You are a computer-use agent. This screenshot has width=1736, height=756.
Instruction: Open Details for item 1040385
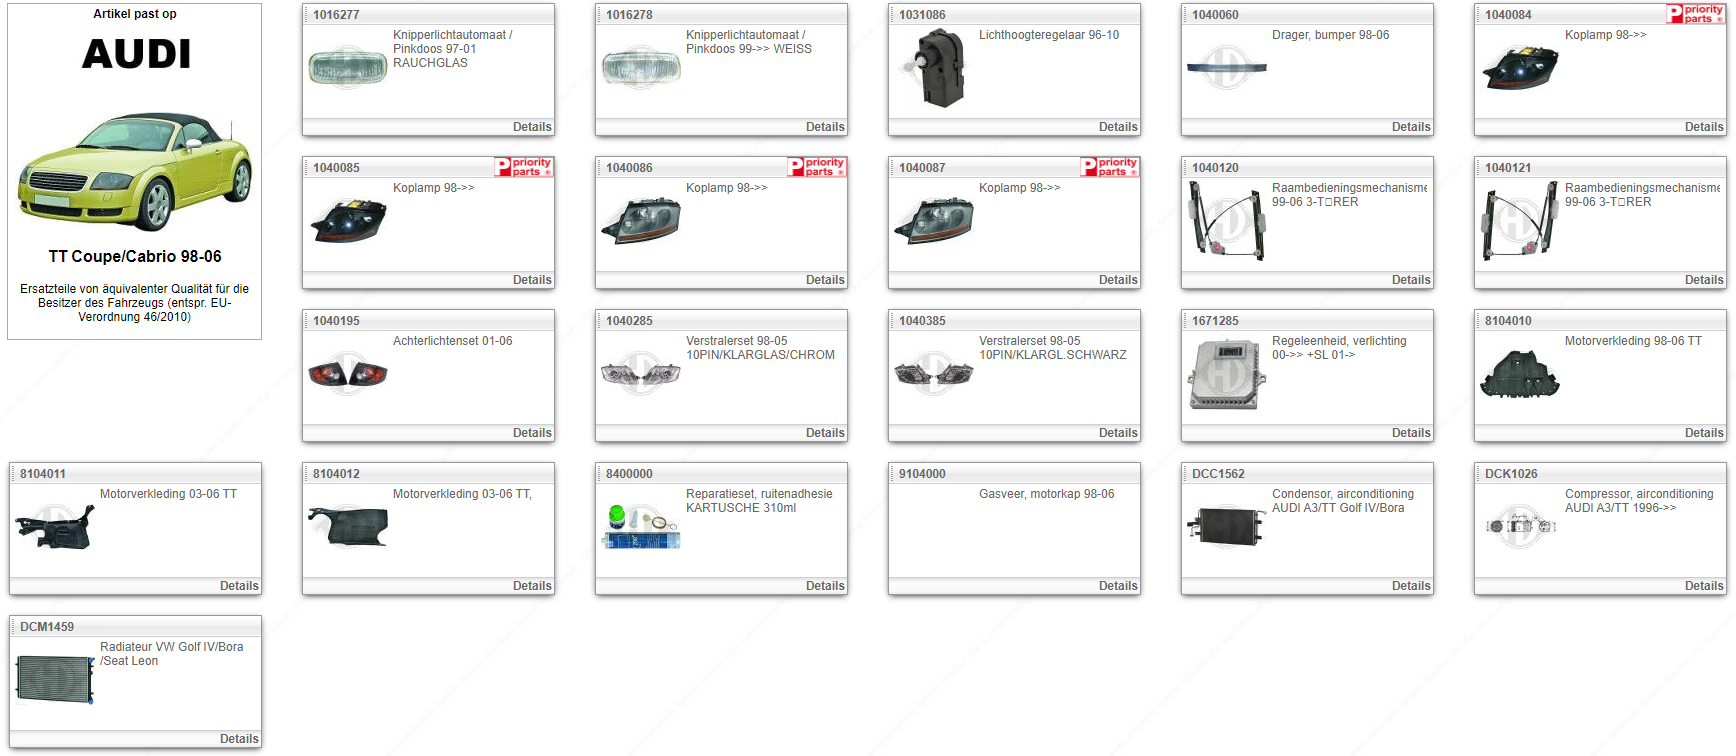coord(1118,433)
